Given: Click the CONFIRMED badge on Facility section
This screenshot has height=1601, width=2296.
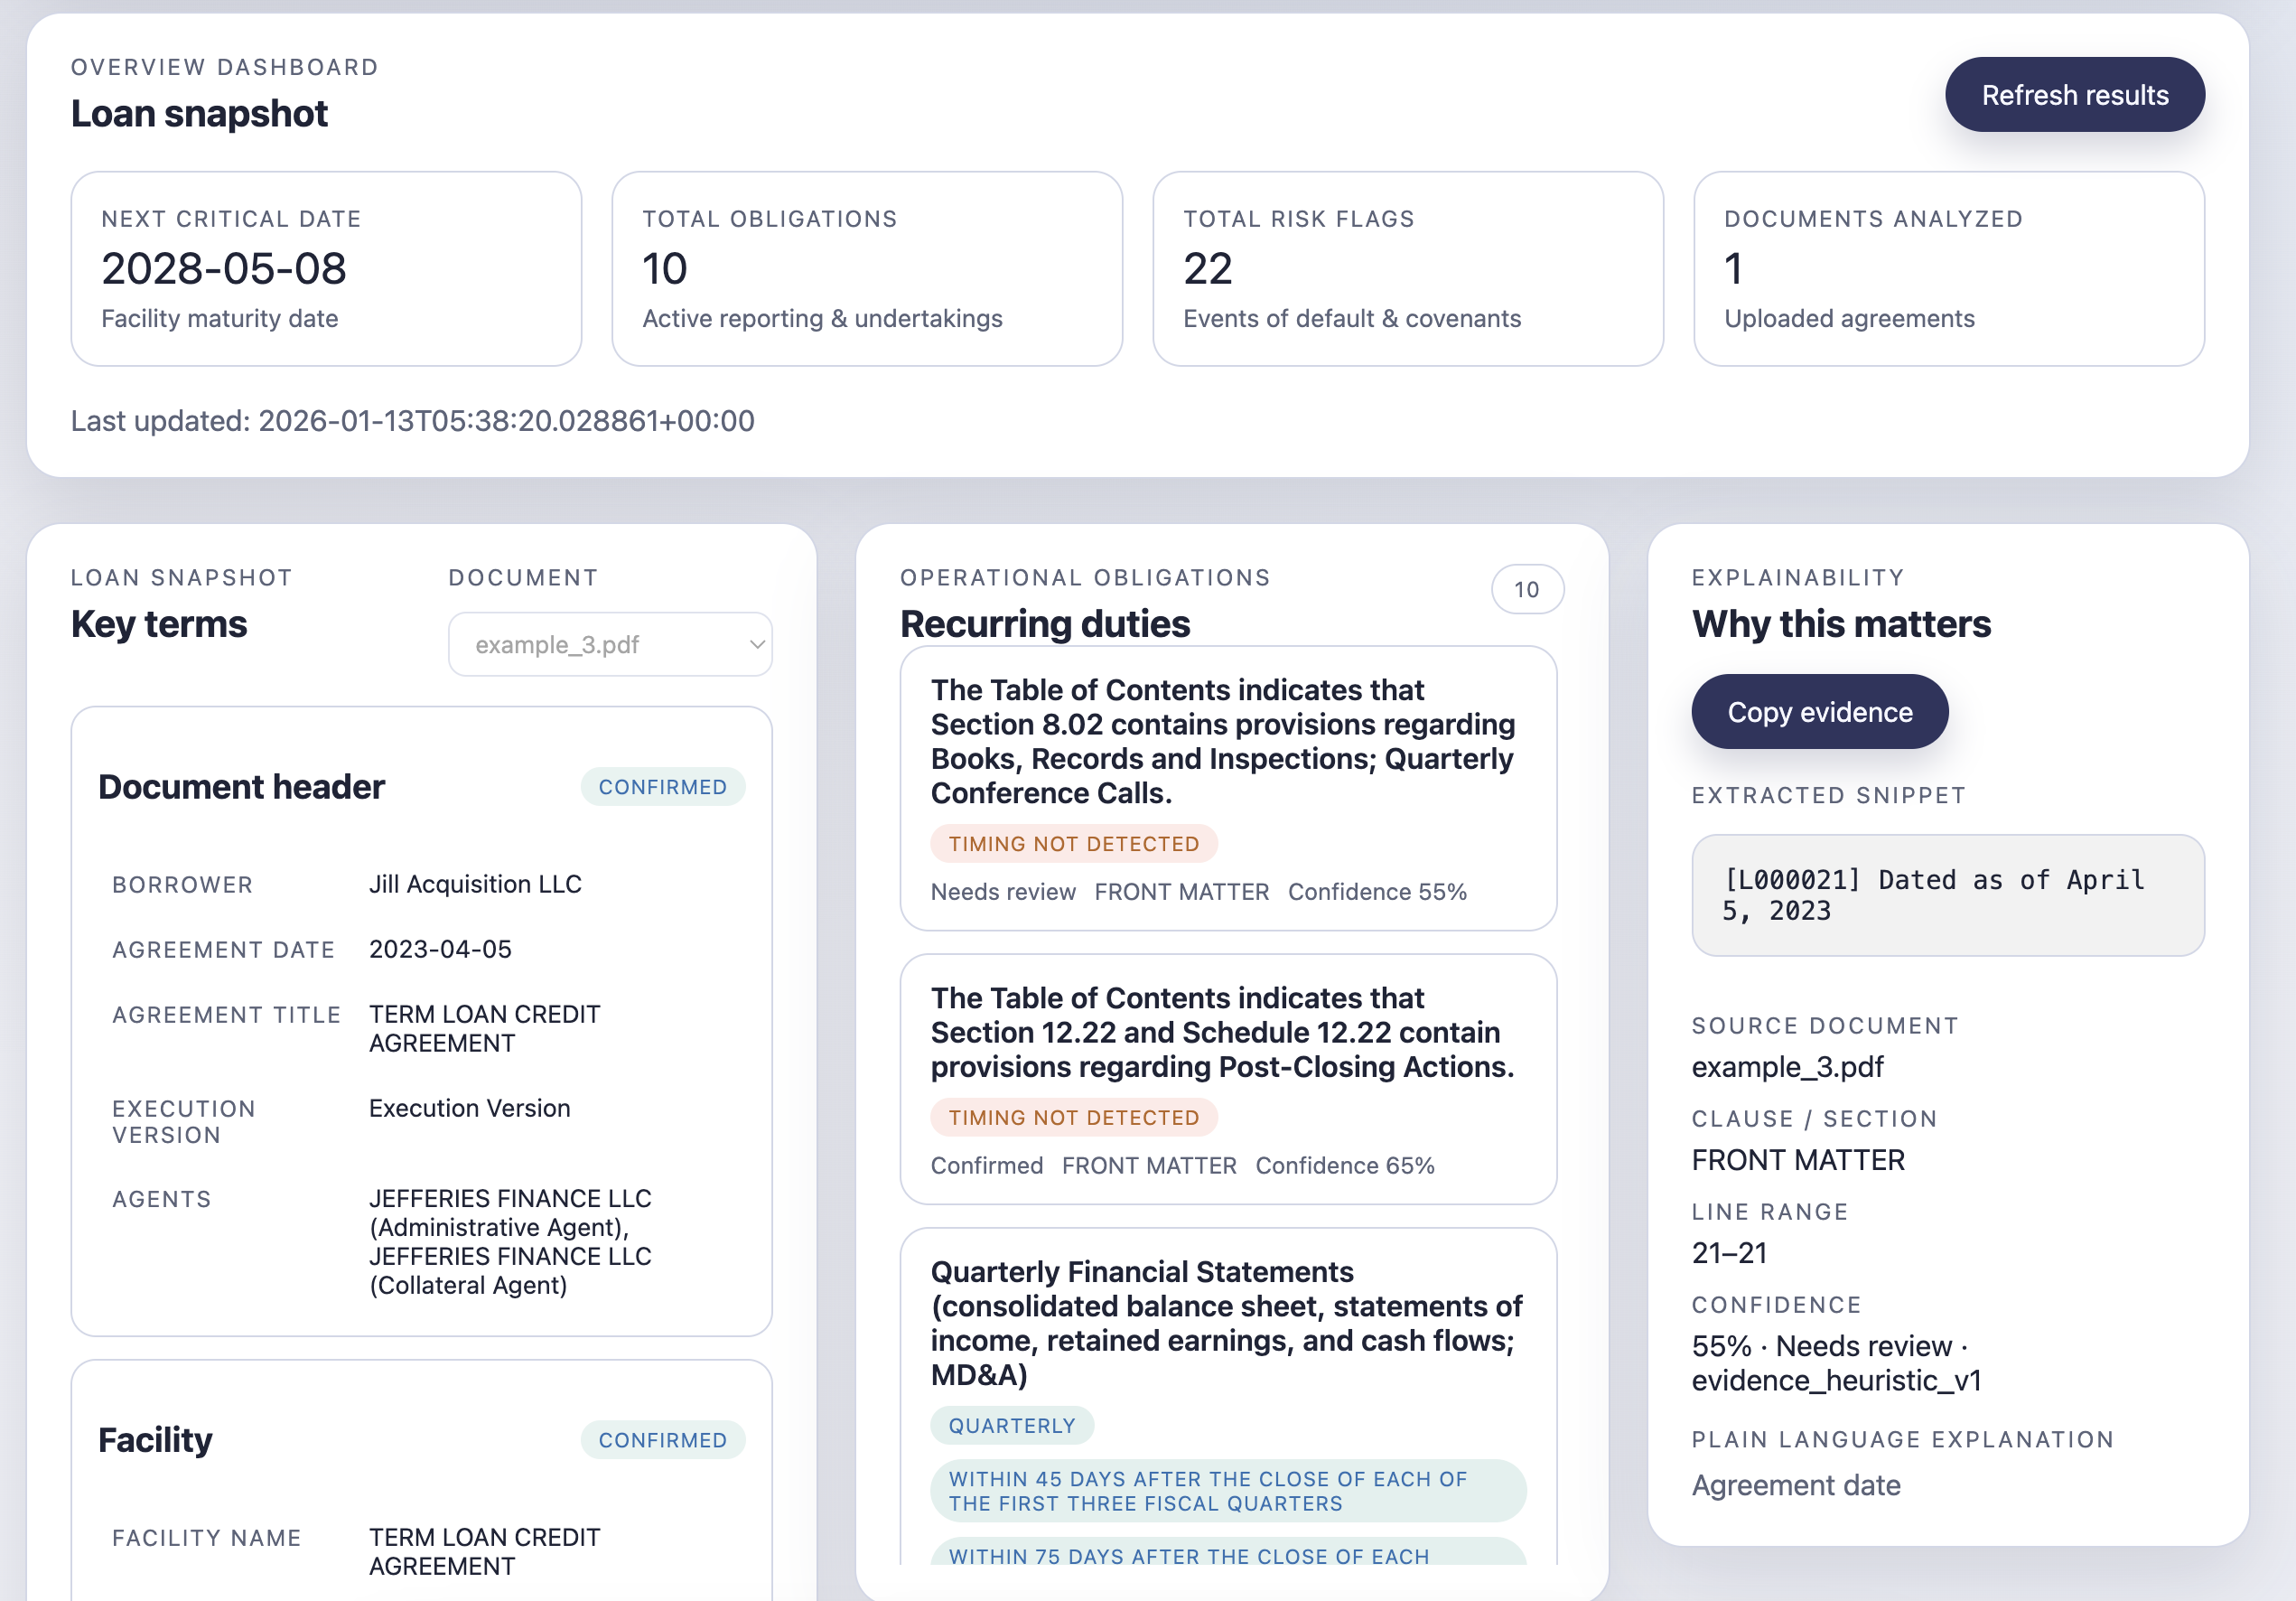Looking at the screenshot, I should (662, 1440).
